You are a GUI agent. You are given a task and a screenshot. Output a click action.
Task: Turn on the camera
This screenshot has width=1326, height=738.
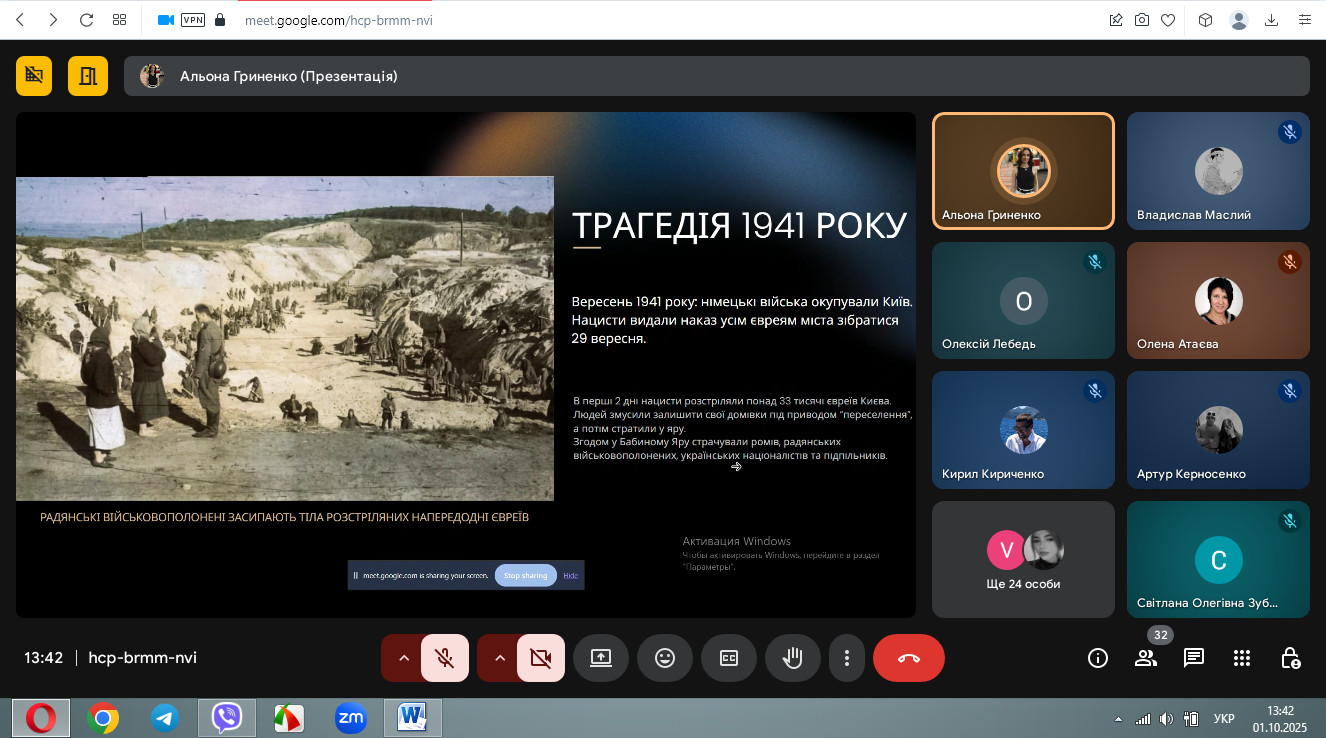pyautogui.click(x=541, y=658)
